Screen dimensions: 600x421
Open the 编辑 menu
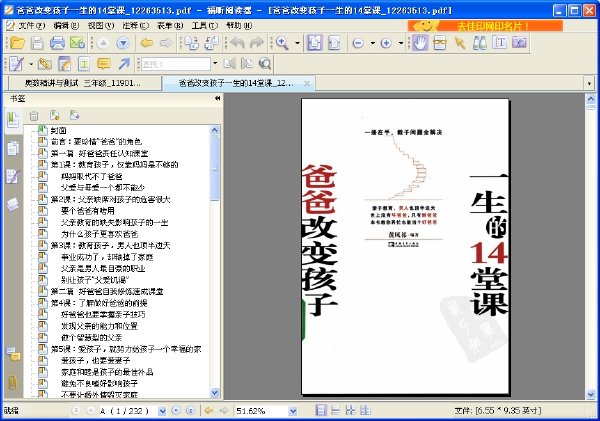coord(66,26)
